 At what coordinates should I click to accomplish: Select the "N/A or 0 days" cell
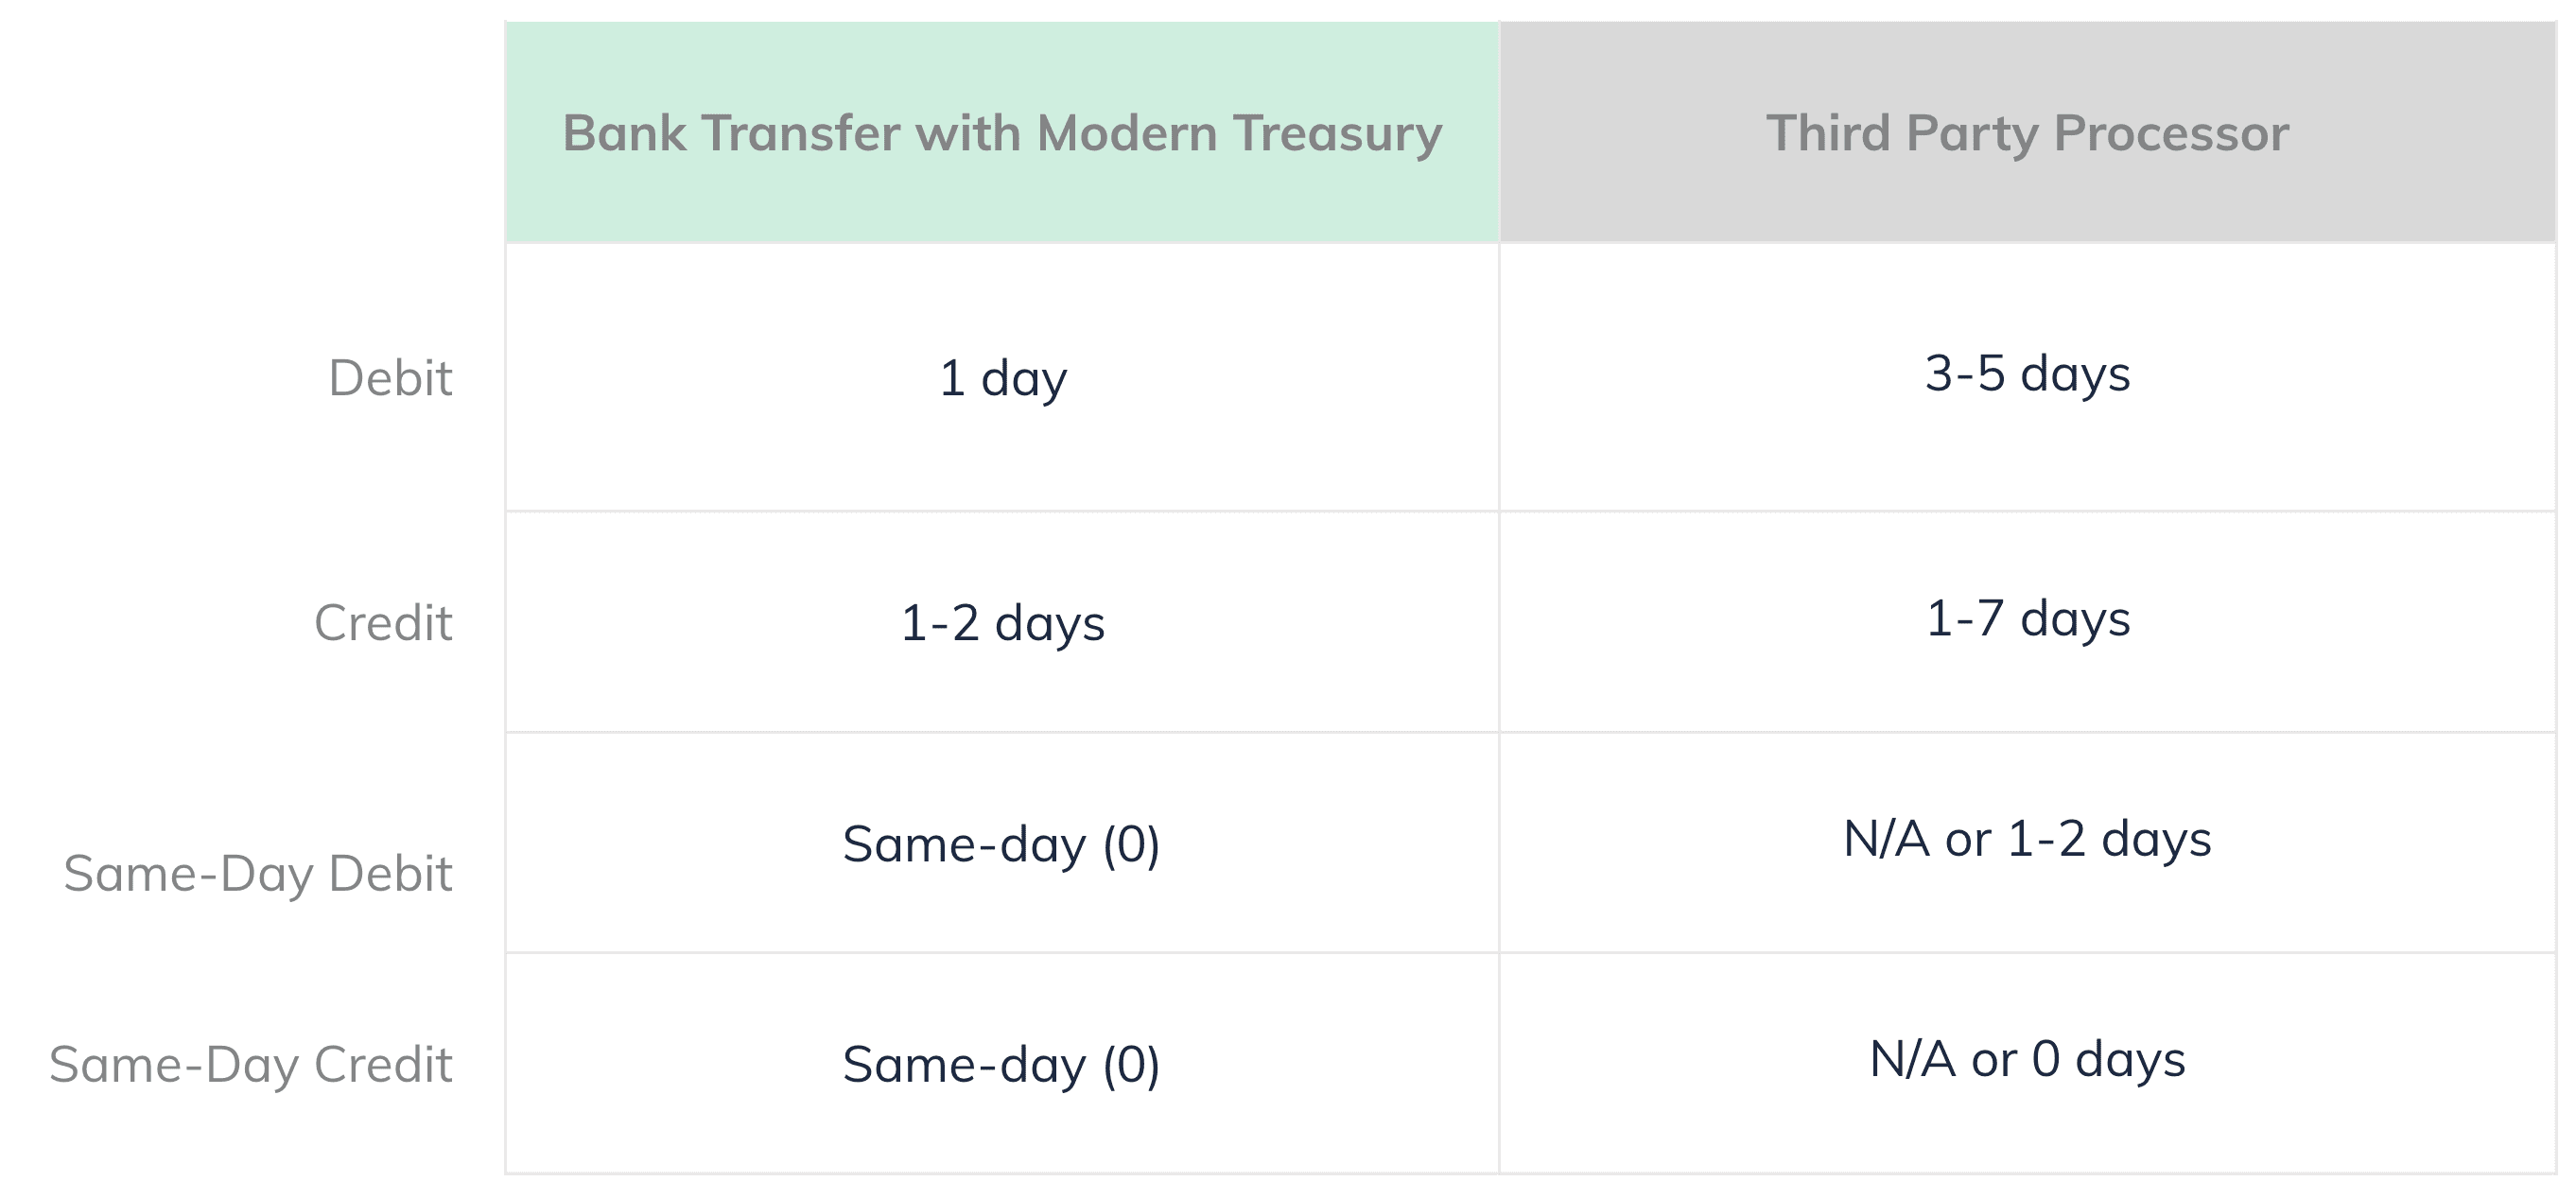[2027, 1059]
